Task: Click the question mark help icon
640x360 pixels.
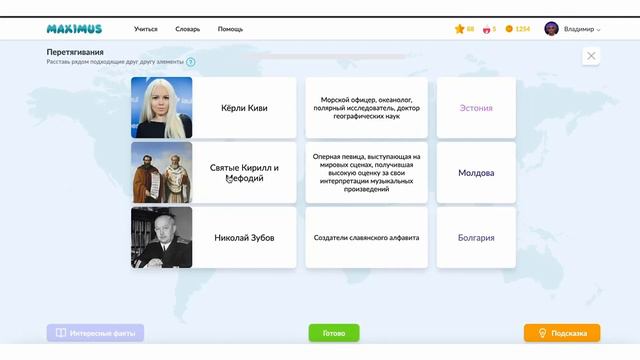Action: coord(191,62)
